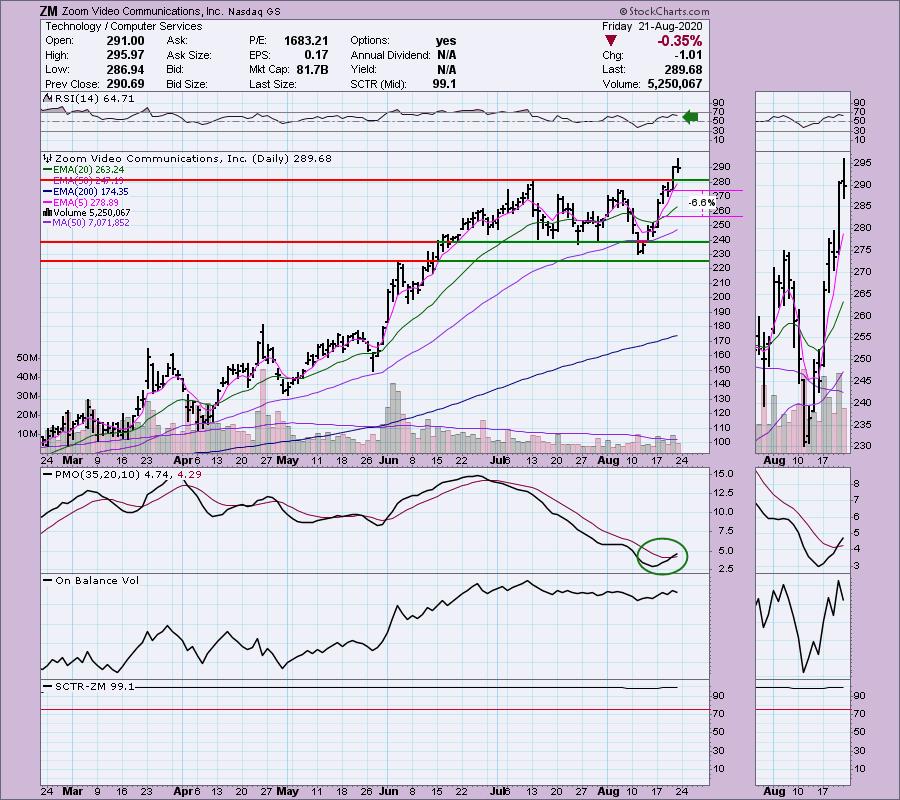Click the candlestick icon beside the Daily price label

pos(48,158)
